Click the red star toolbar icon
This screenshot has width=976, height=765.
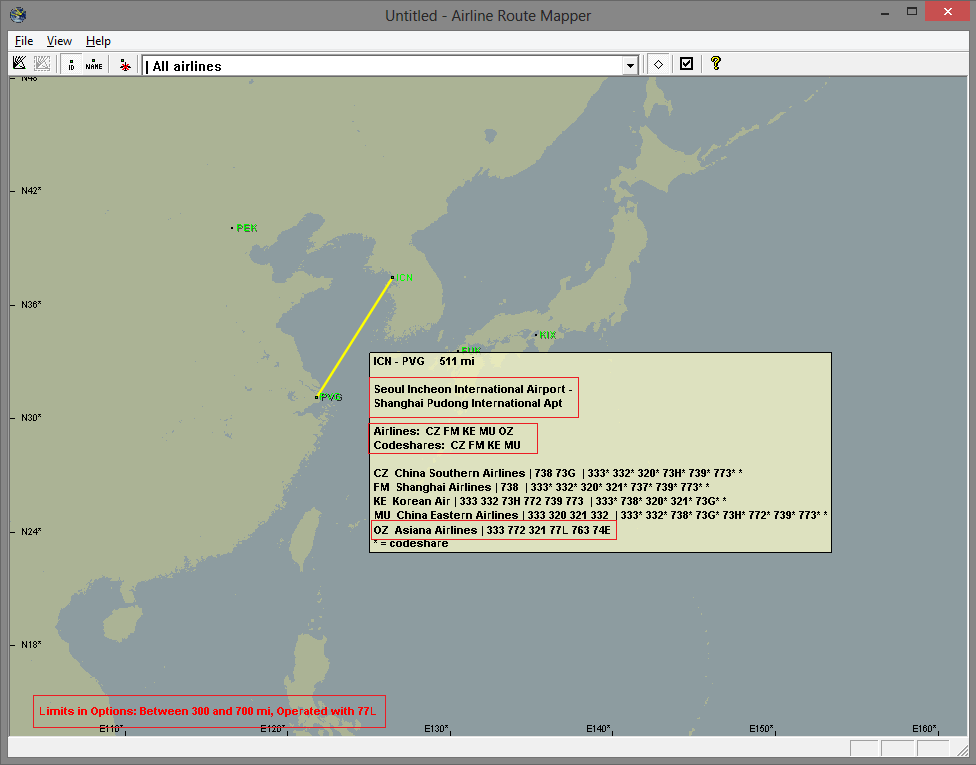125,64
